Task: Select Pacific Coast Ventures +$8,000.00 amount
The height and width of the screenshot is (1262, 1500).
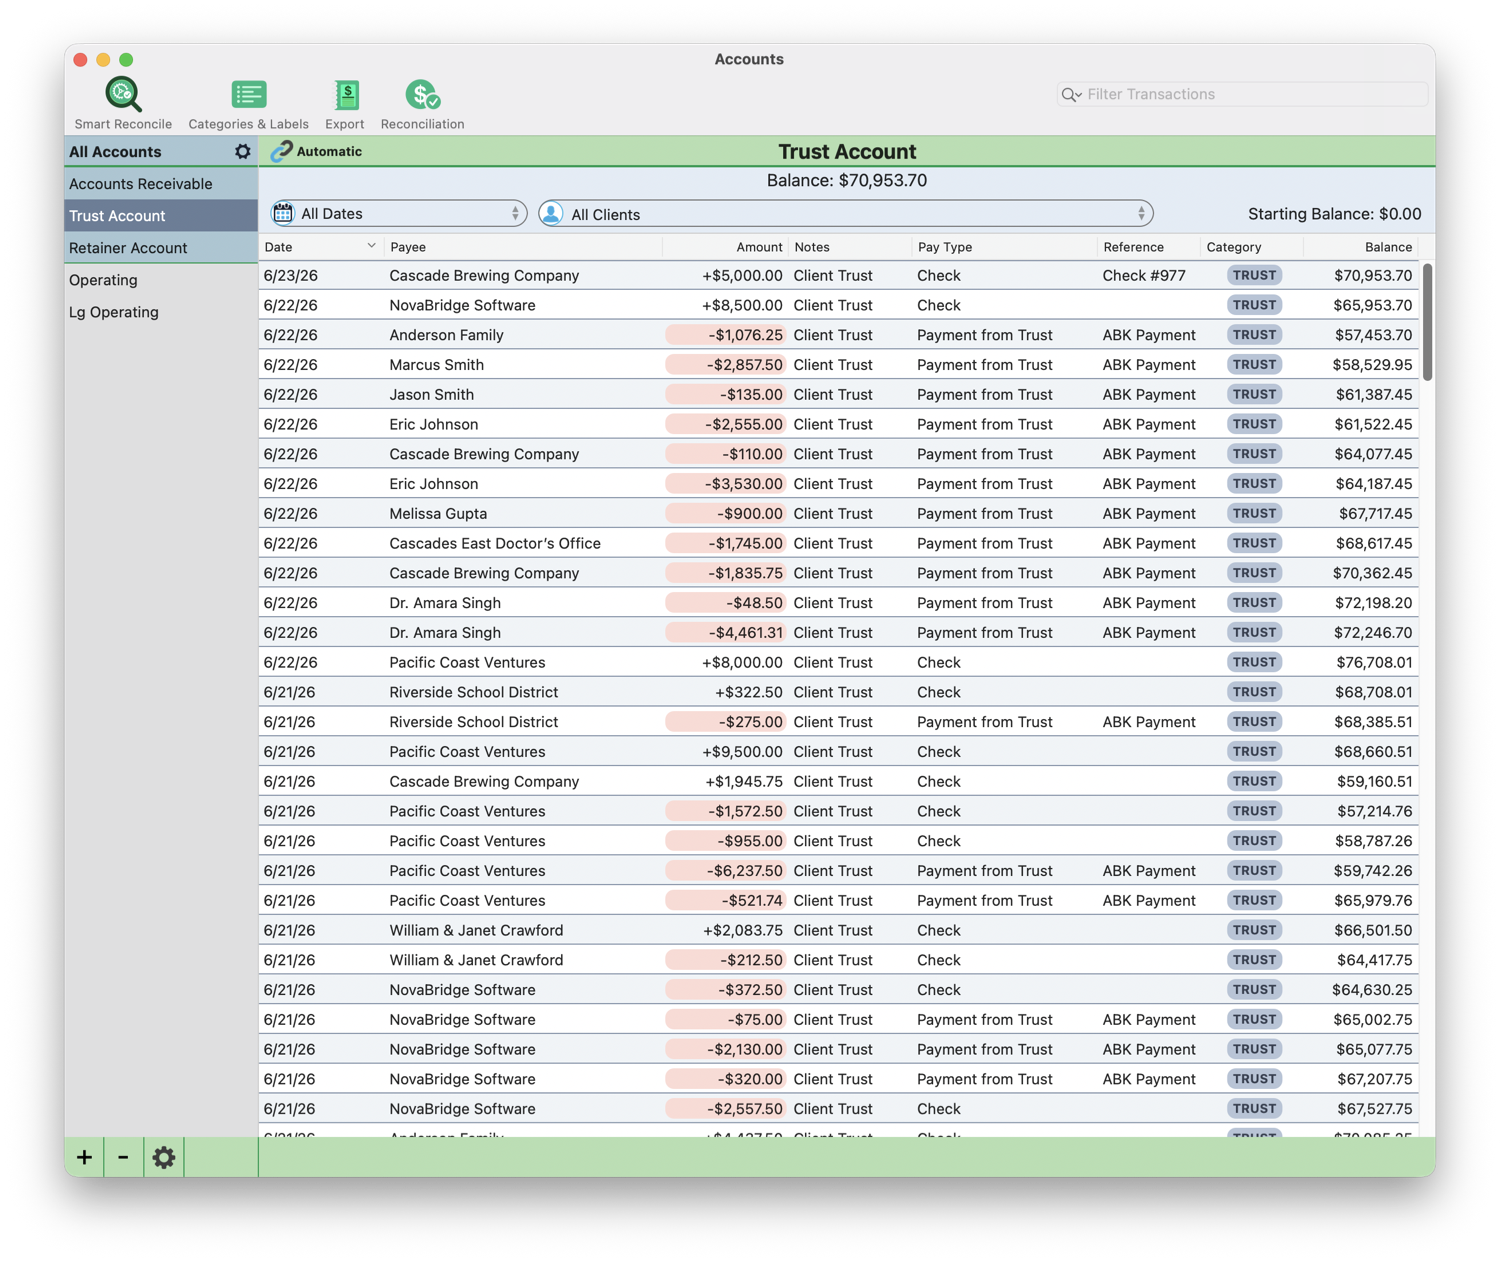Action: coord(742,662)
